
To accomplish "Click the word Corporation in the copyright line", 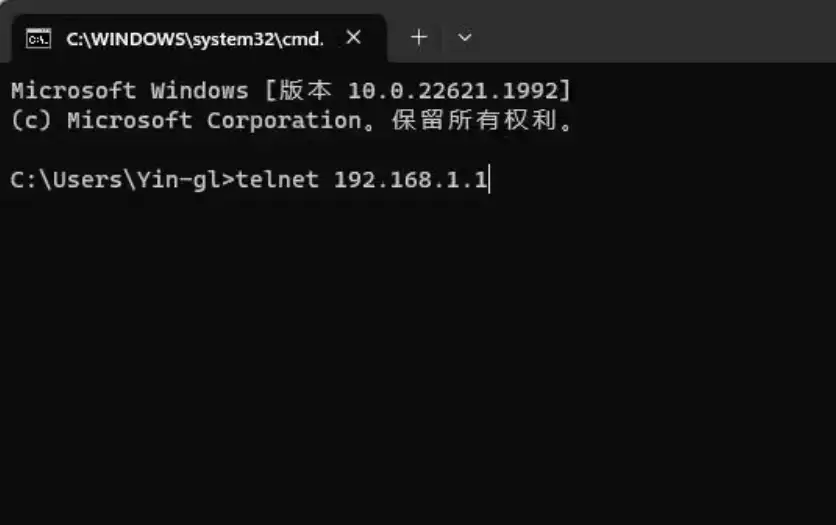I will tap(284, 120).
